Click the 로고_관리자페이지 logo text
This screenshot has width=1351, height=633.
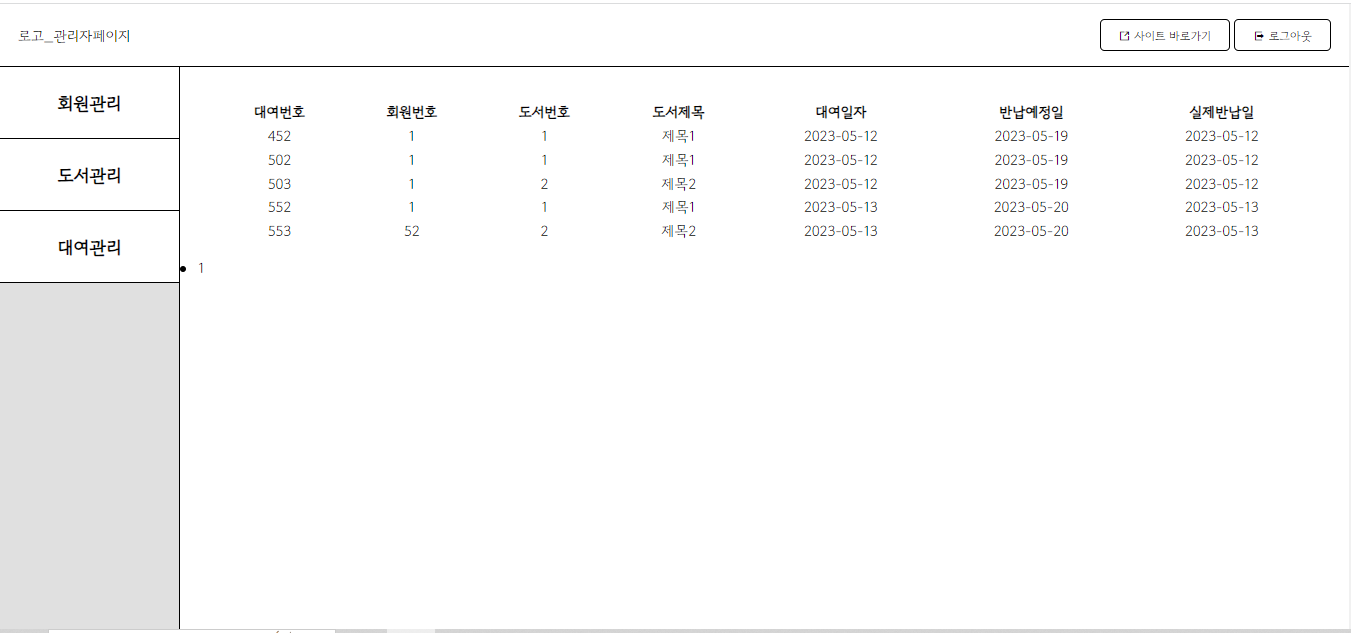click(74, 36)
